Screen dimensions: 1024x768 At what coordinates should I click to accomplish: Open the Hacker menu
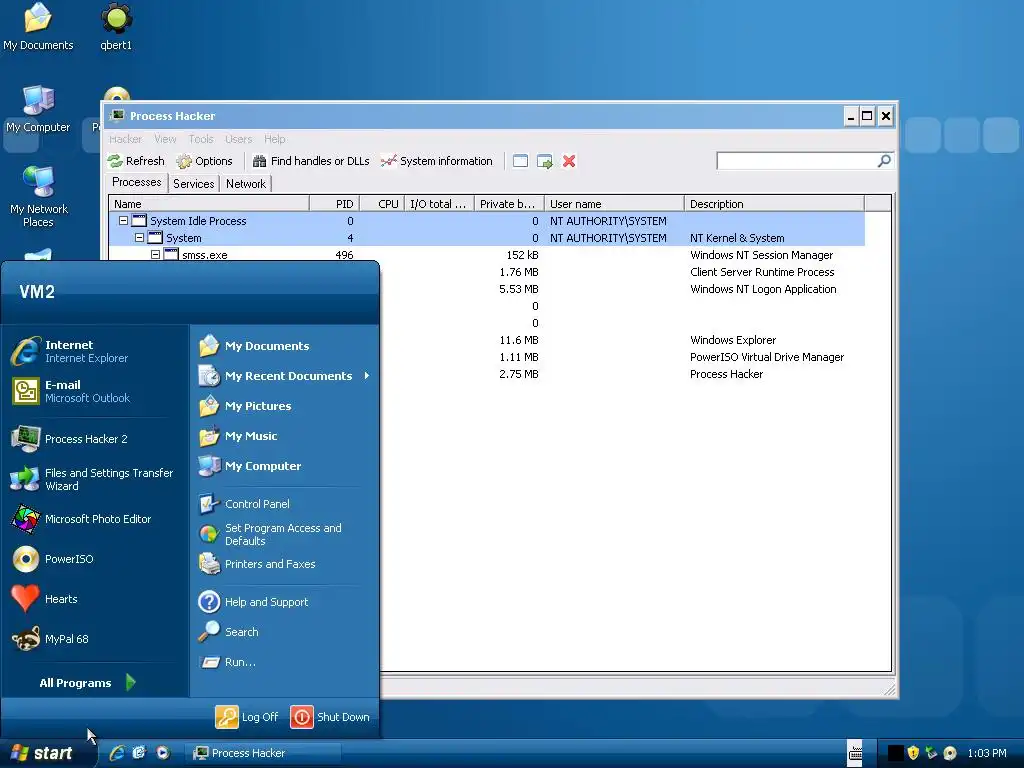tap(125, 139)
